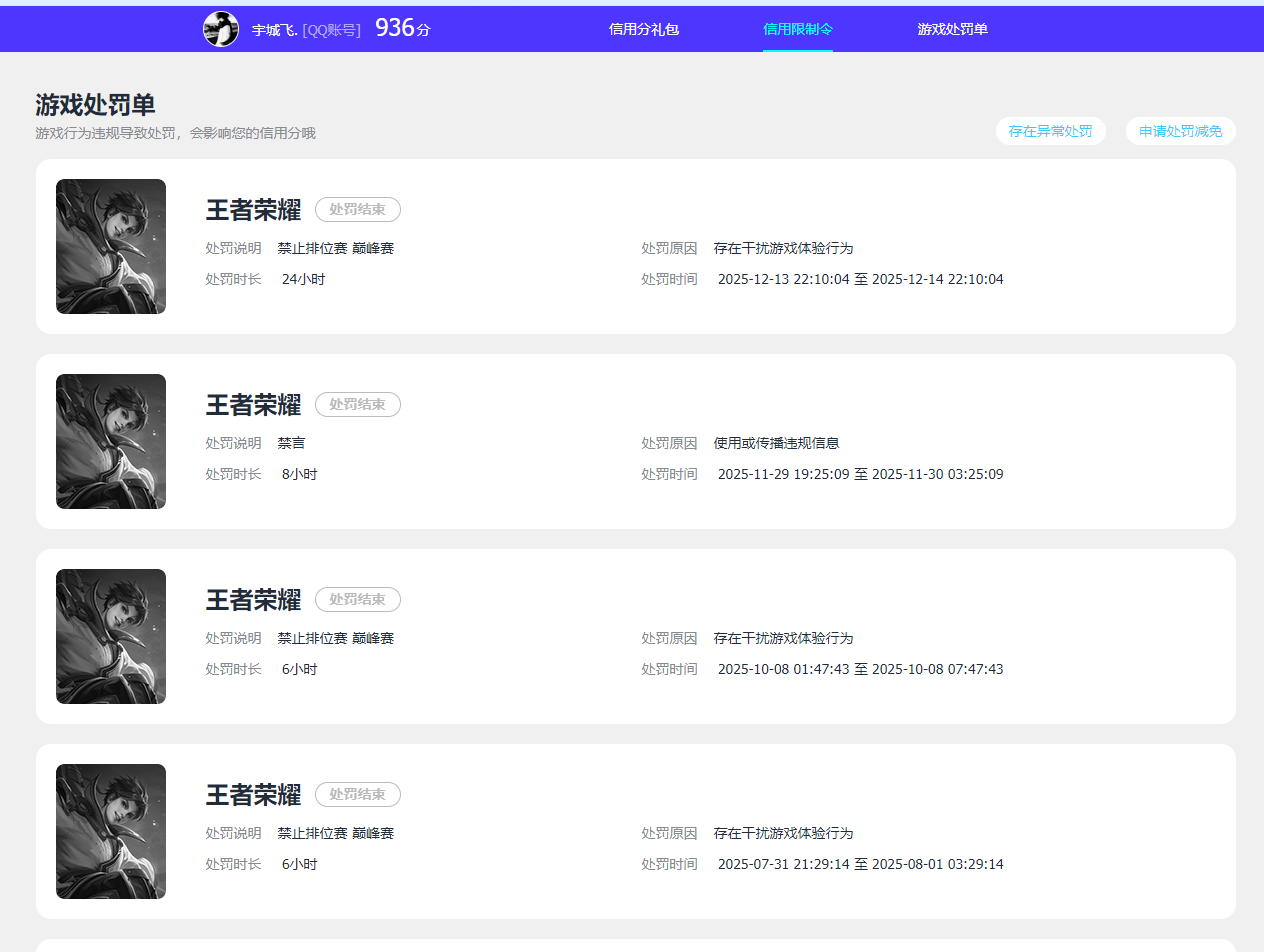Switch to the 信用限制令 tab
1264x952 pixels.
pyautogui.click(x=798, y=29)
